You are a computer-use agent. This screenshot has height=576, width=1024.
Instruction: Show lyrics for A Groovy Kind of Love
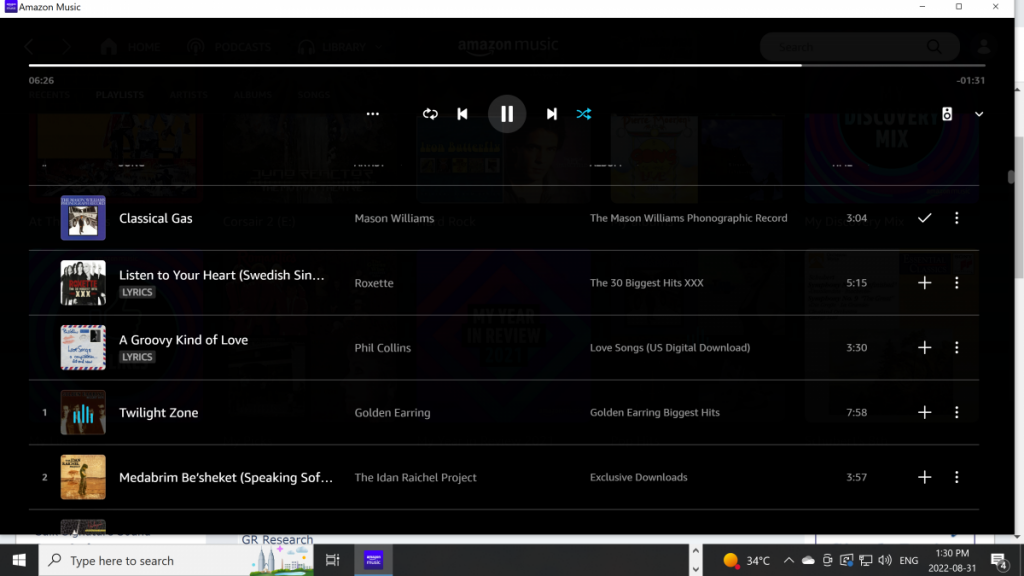(137, 357)
